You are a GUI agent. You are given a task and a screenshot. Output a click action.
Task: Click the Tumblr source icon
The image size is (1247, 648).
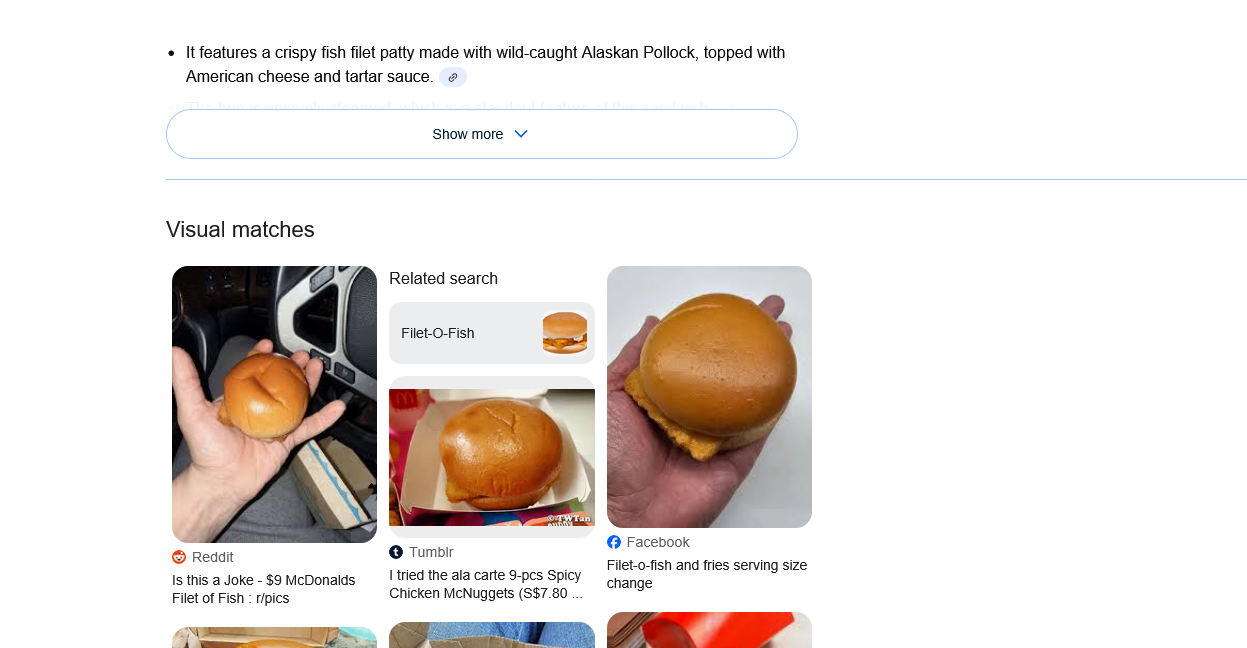(x=396, y=552)
